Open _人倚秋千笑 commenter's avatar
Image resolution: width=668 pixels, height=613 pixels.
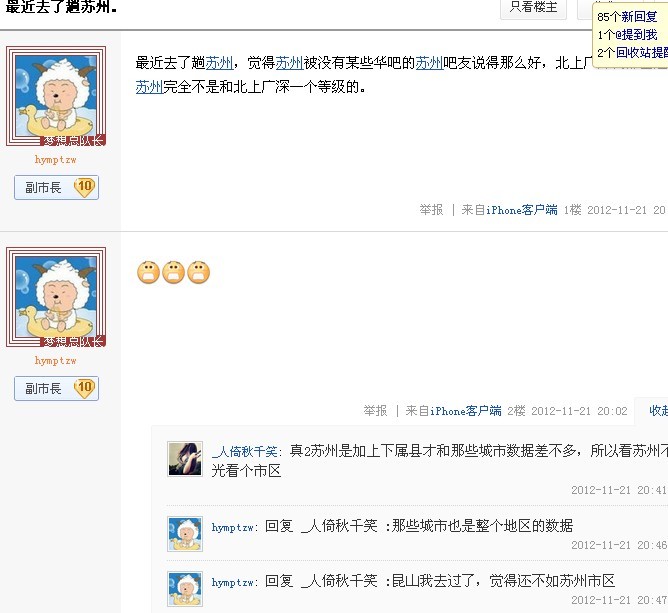tap(185, 459)
